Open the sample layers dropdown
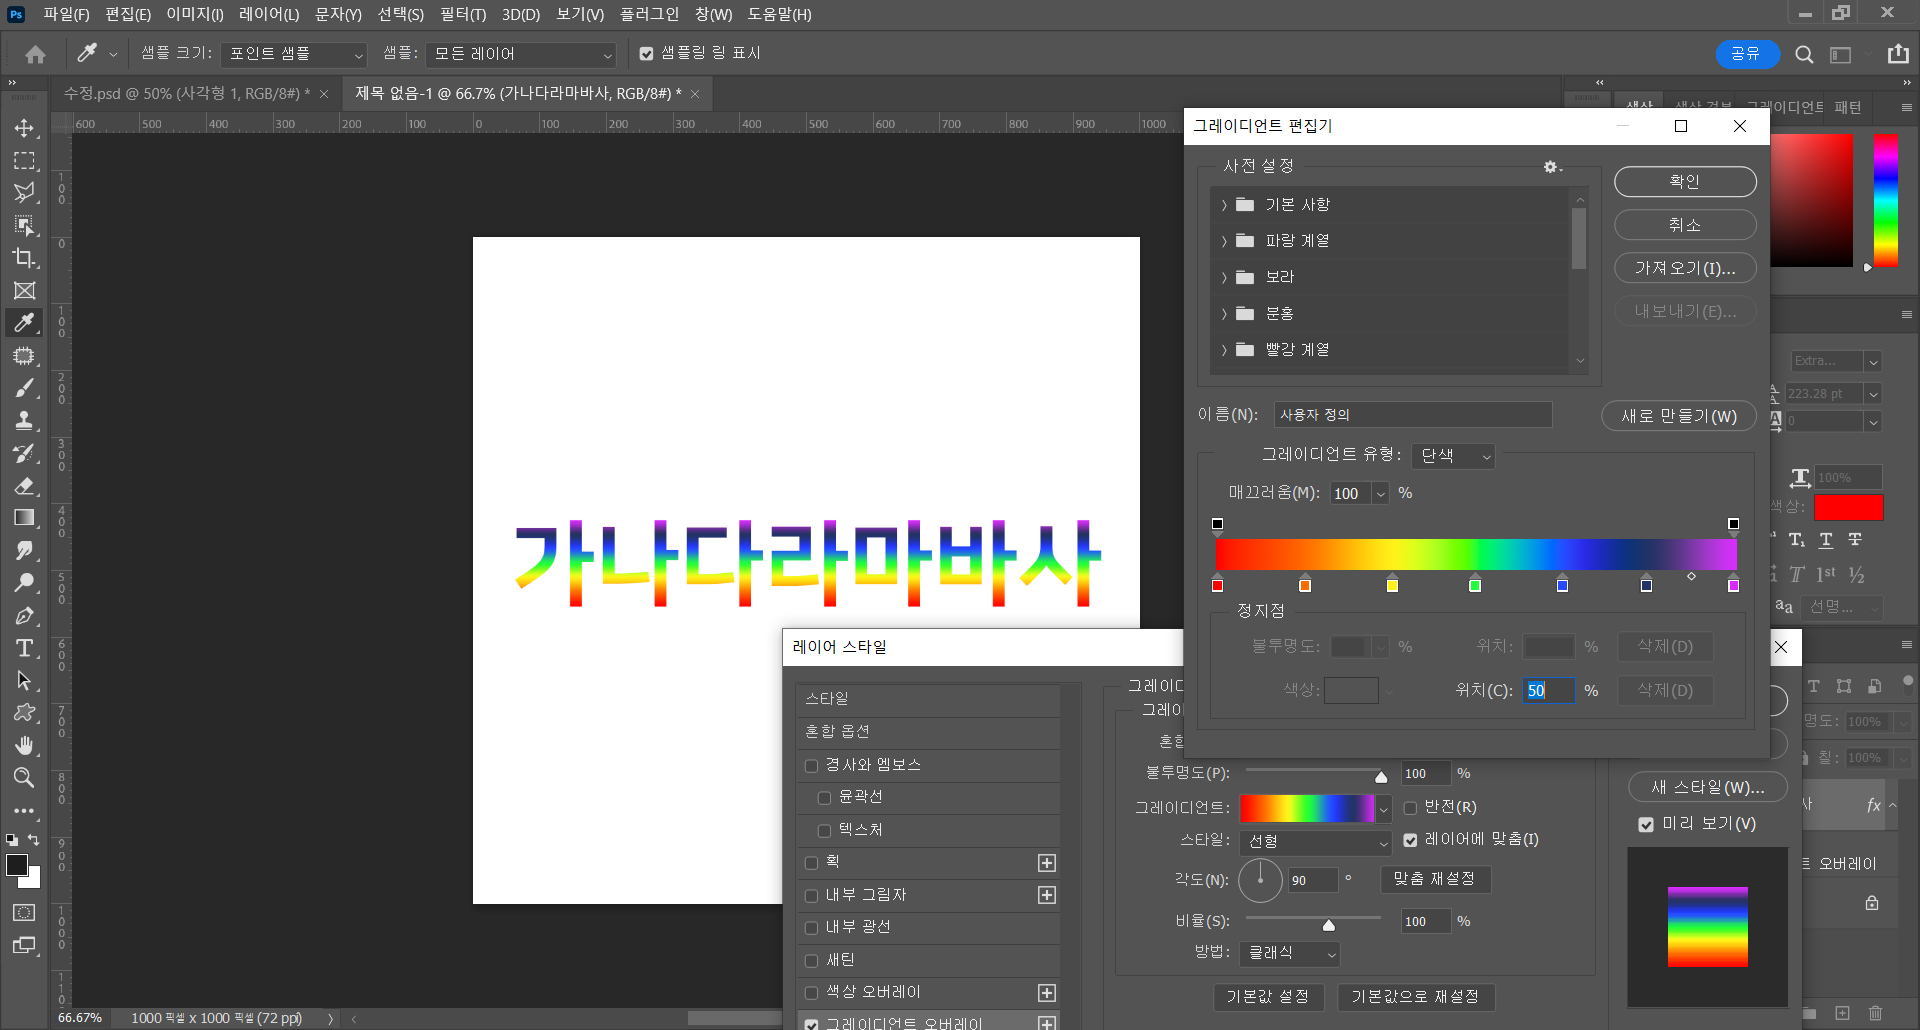This screenshot has height=1030, width=1920. click(x=521, y=54)
